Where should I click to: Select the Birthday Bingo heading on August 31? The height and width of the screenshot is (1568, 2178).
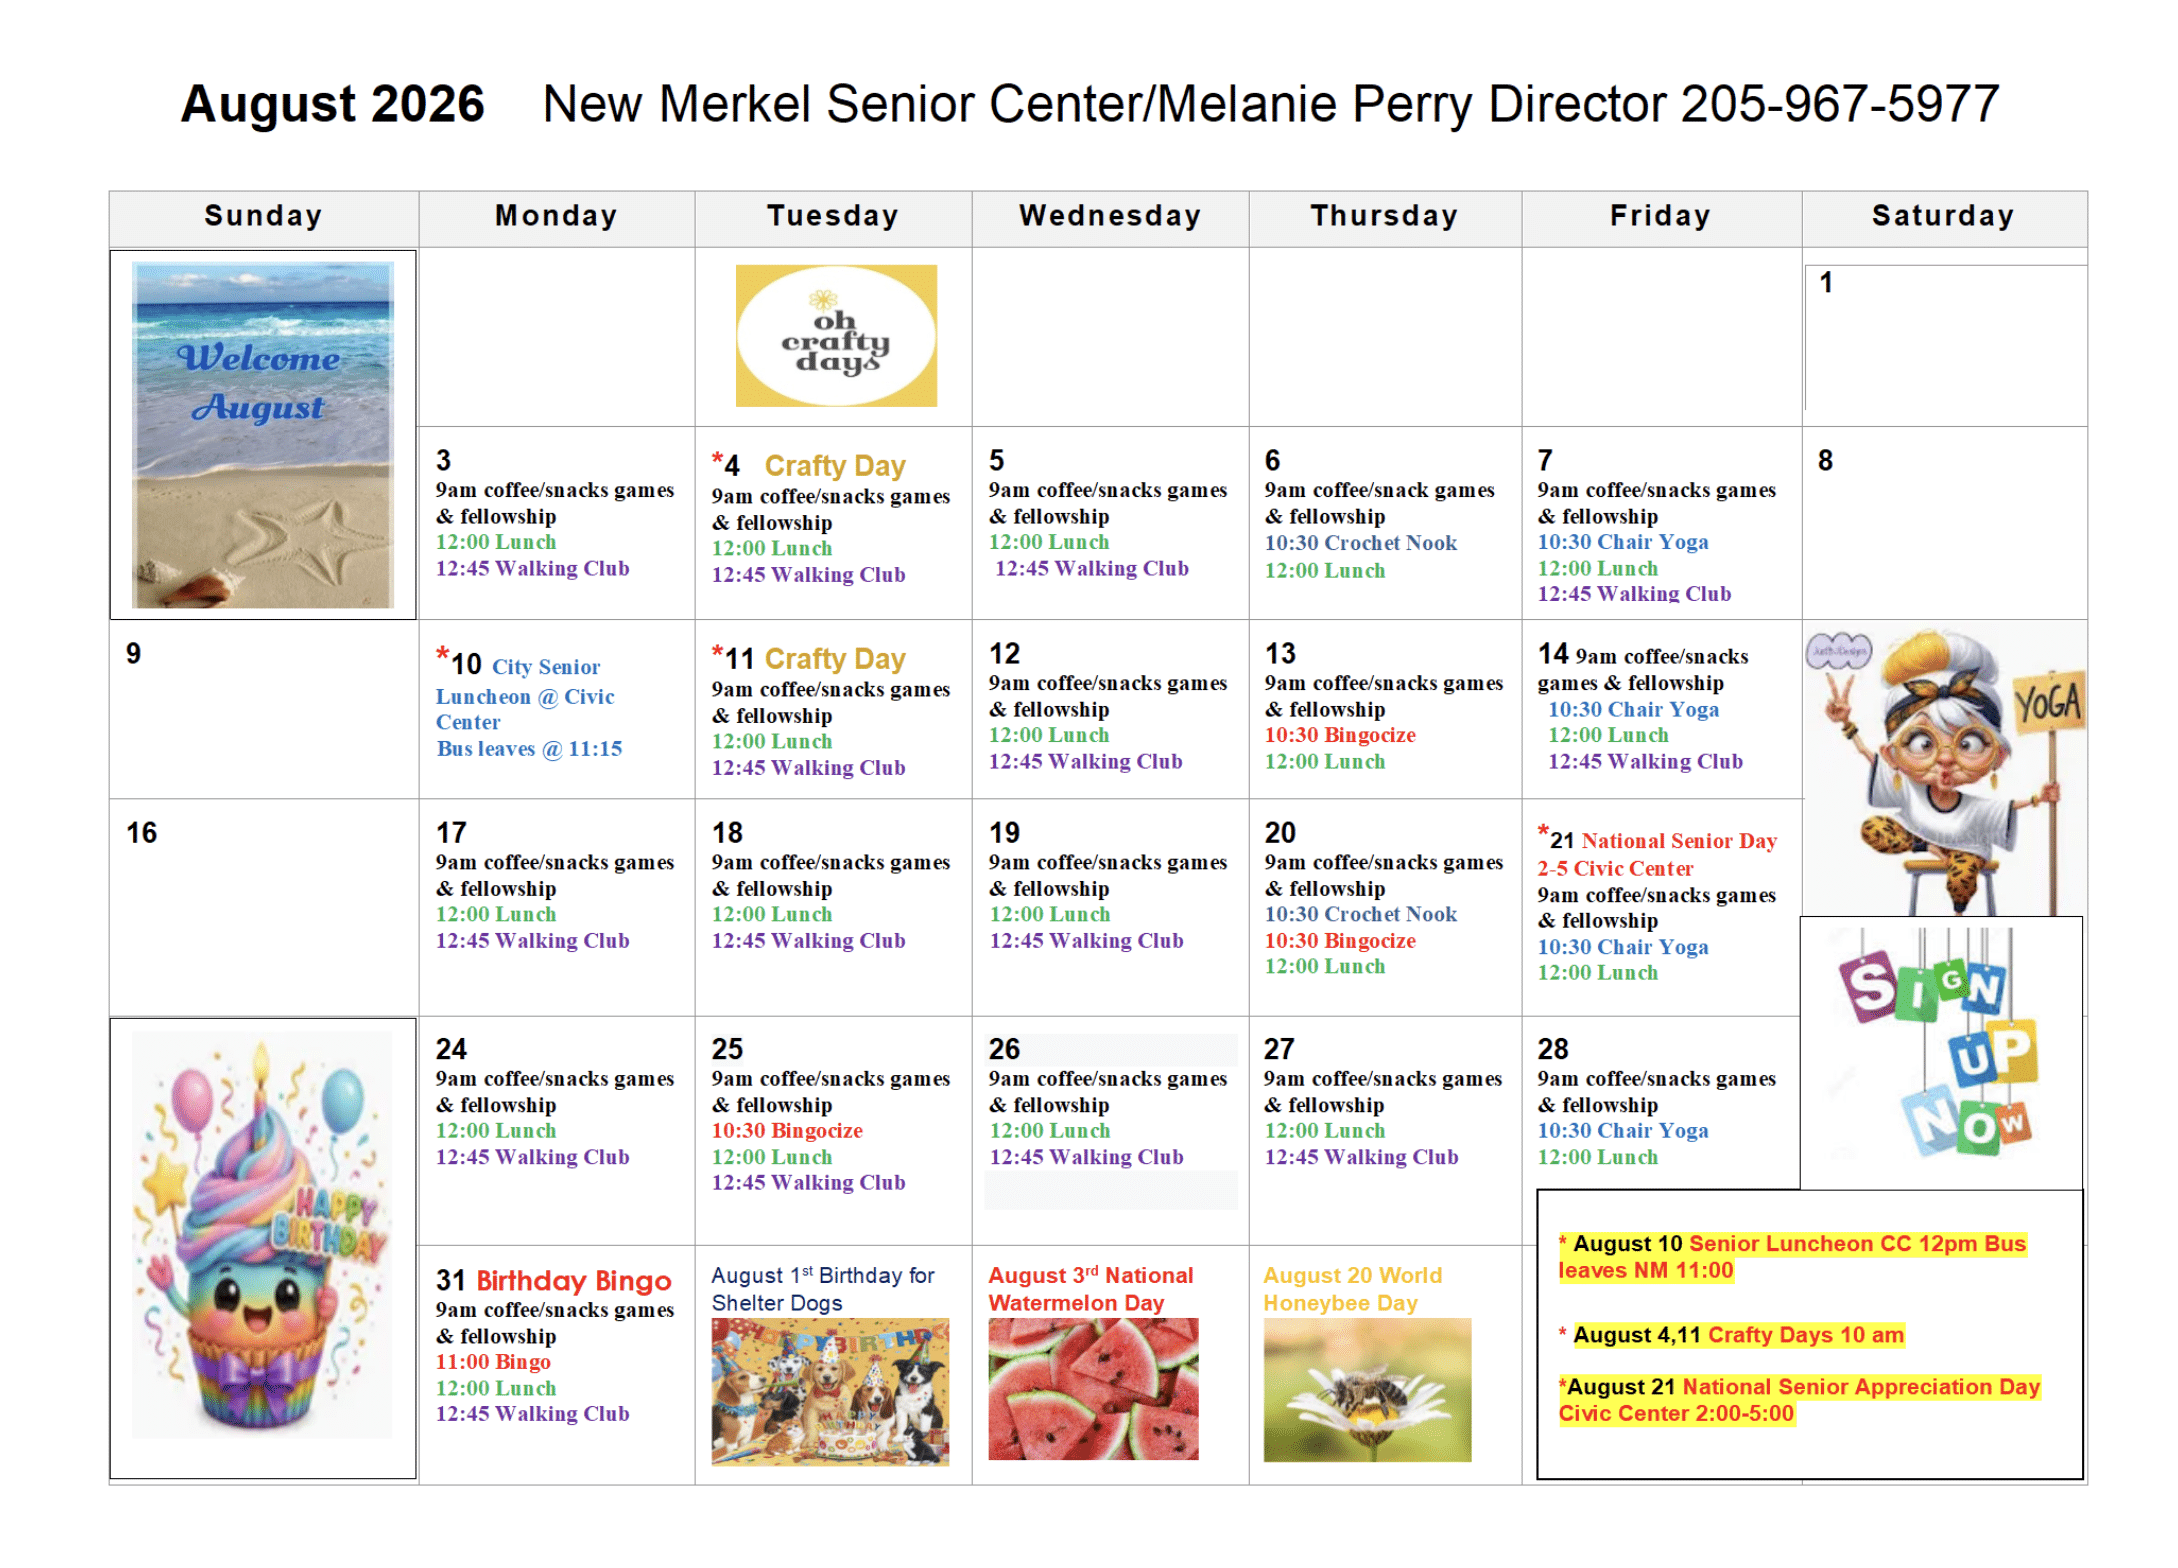coord(574,1281)
